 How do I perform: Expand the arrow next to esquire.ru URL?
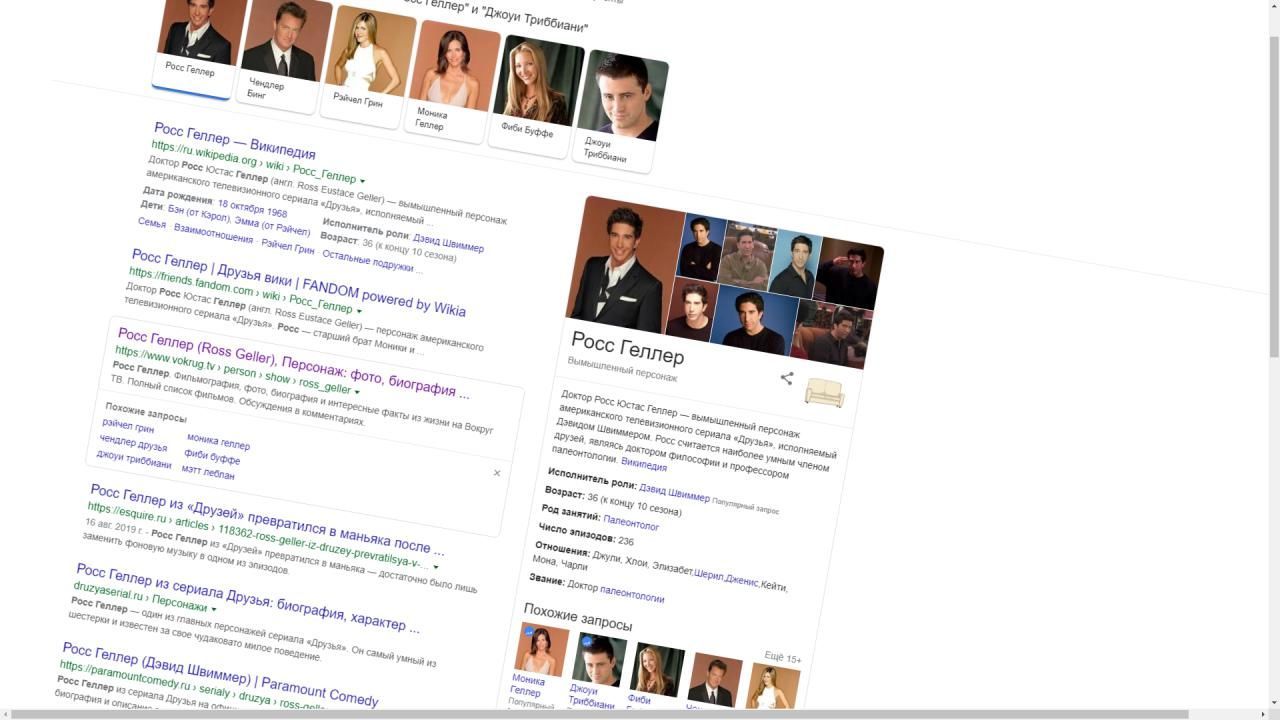(436, 567)
